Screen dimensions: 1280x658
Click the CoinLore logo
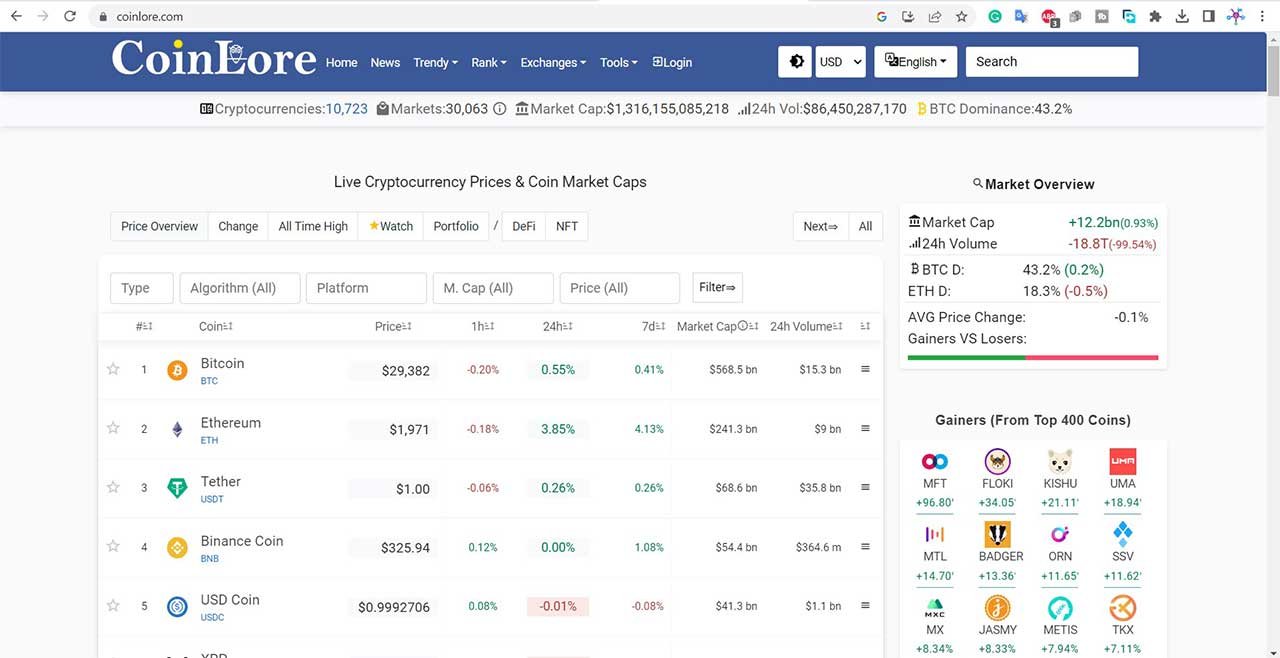pos(214,59)
